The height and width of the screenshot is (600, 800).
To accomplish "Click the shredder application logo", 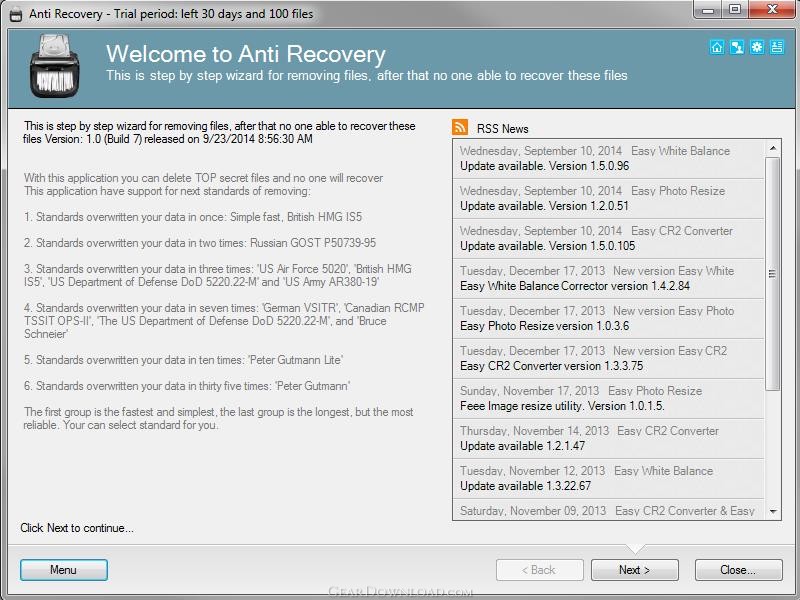I will pyautogui.click(x=55, y=66).
